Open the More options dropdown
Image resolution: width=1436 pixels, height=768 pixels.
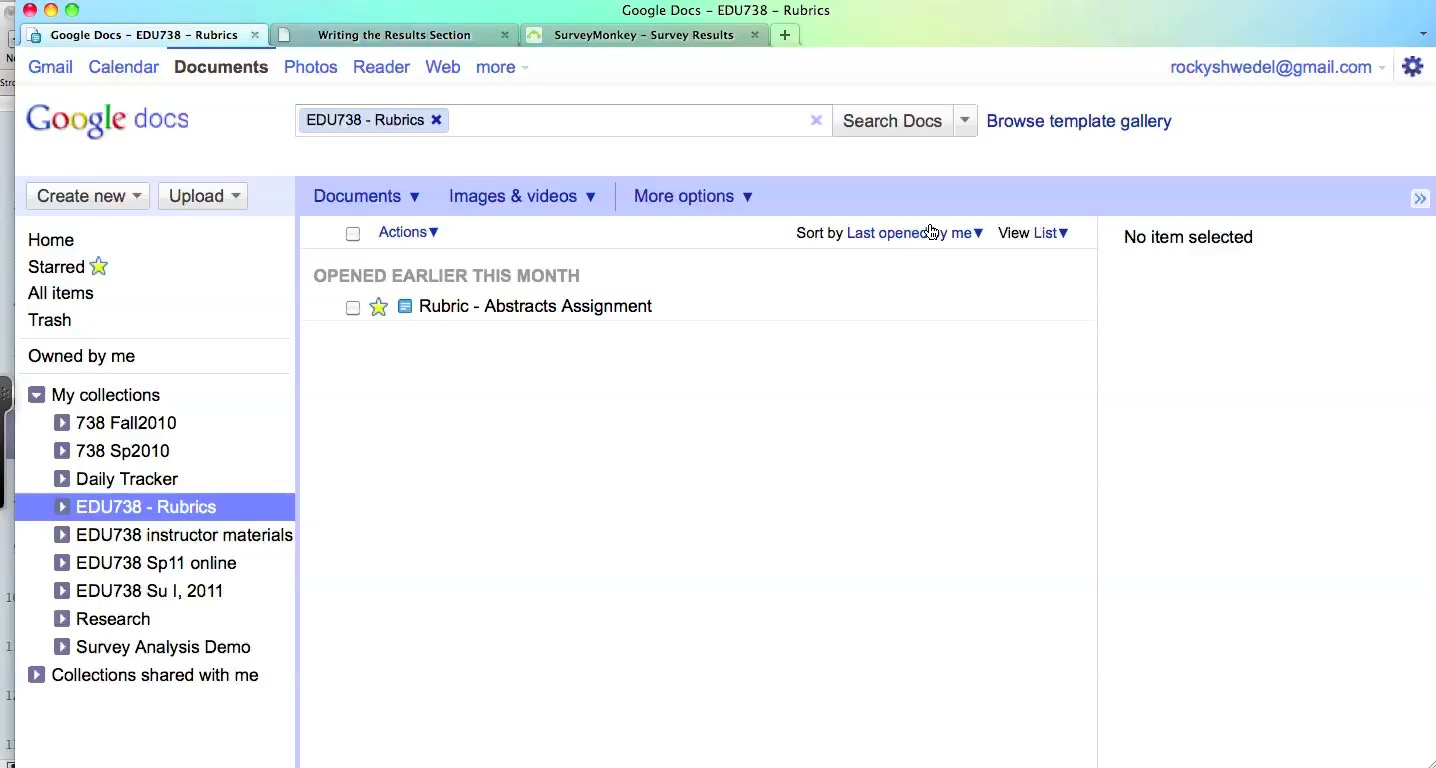(693, 196)
